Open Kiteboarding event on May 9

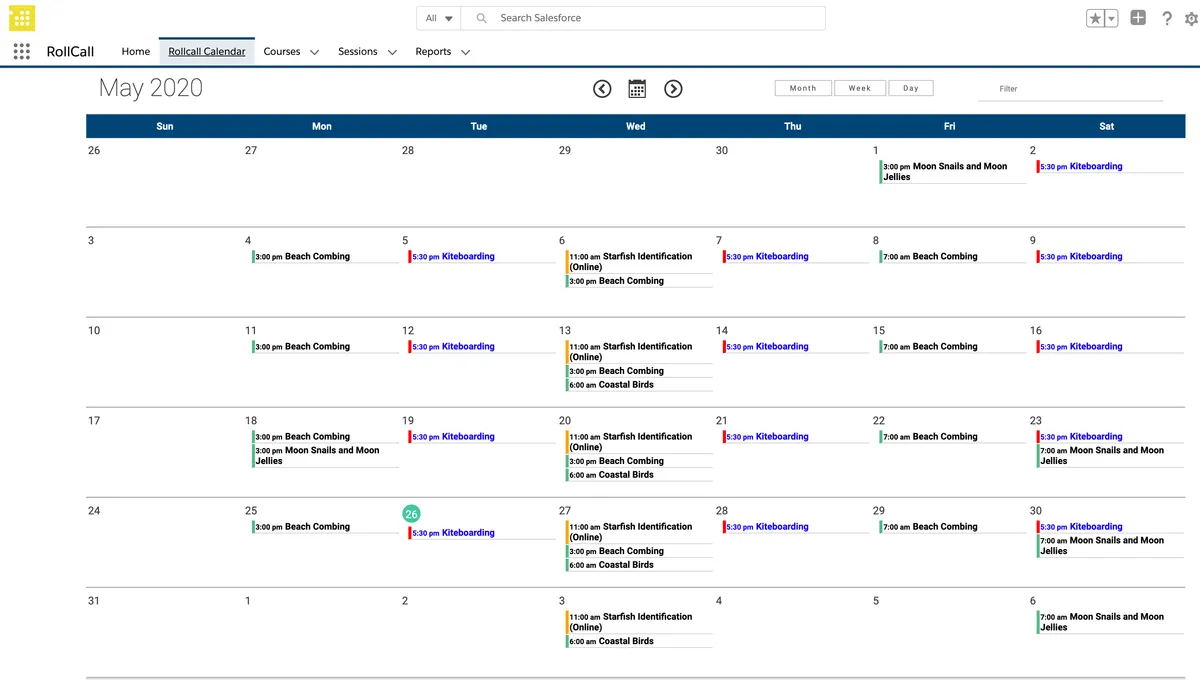pos(1109,257)
